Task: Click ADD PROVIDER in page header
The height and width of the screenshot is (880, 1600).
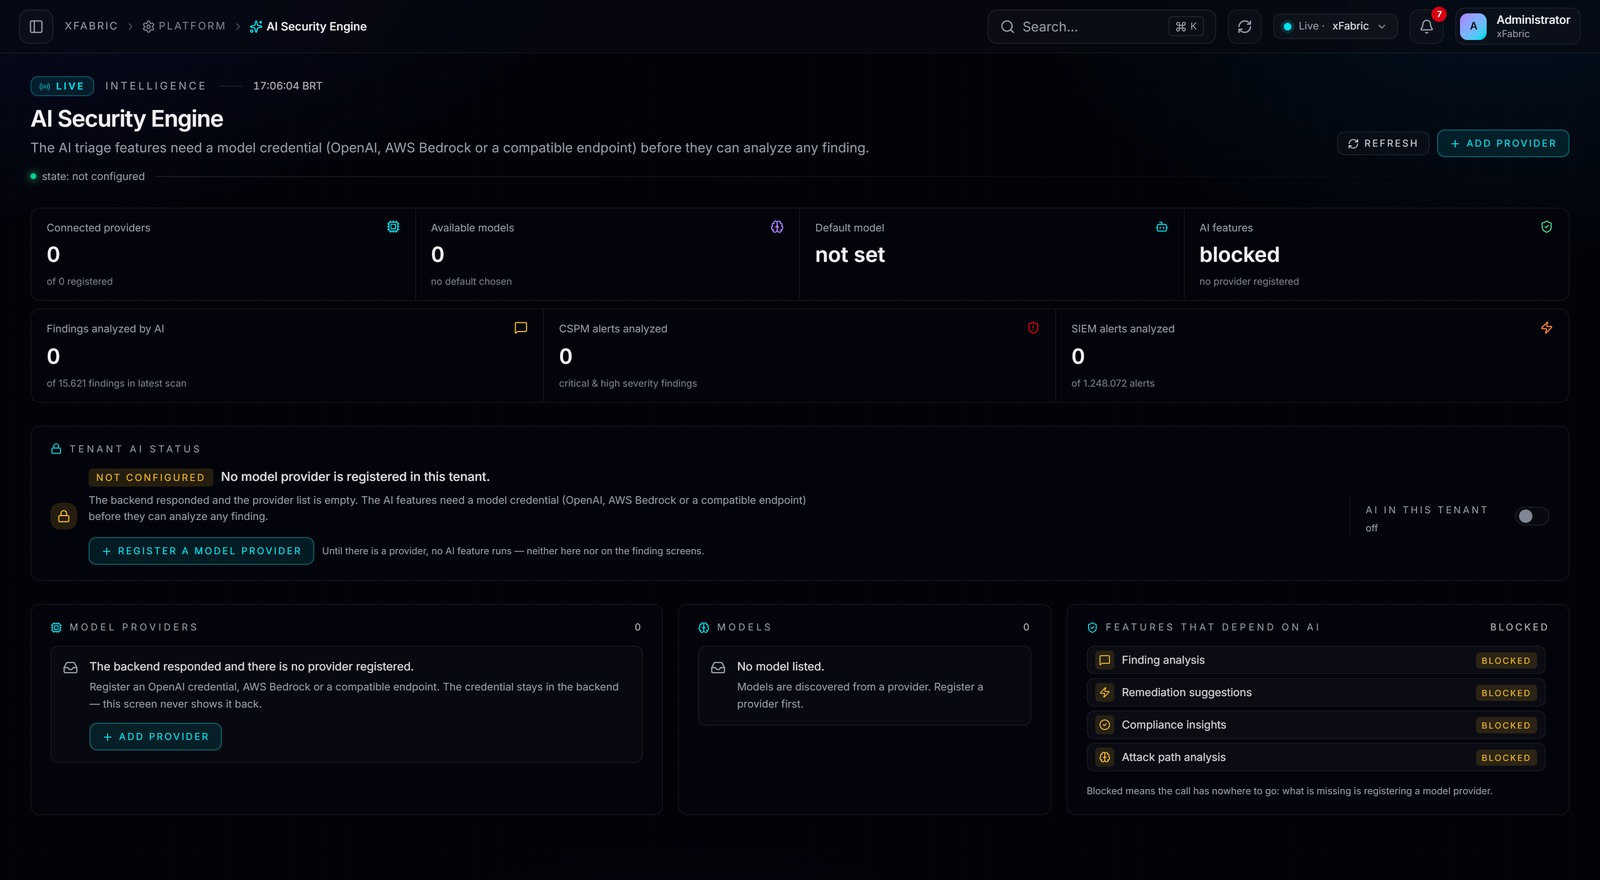Action: (x=1503, y=143)
